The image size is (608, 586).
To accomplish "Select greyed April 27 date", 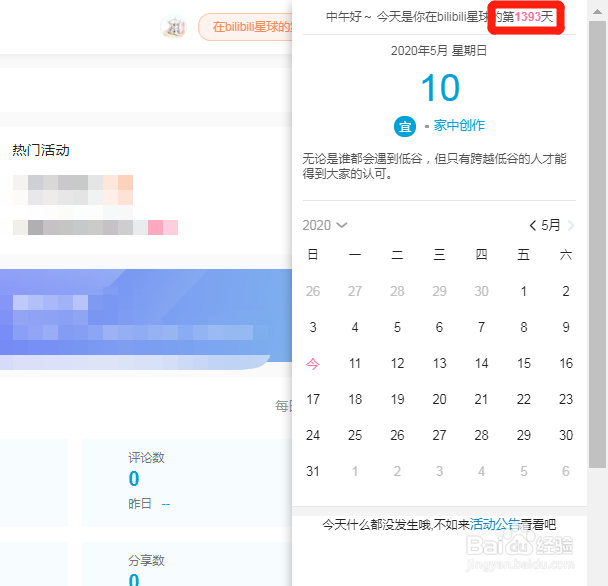I will click(355, 291).
